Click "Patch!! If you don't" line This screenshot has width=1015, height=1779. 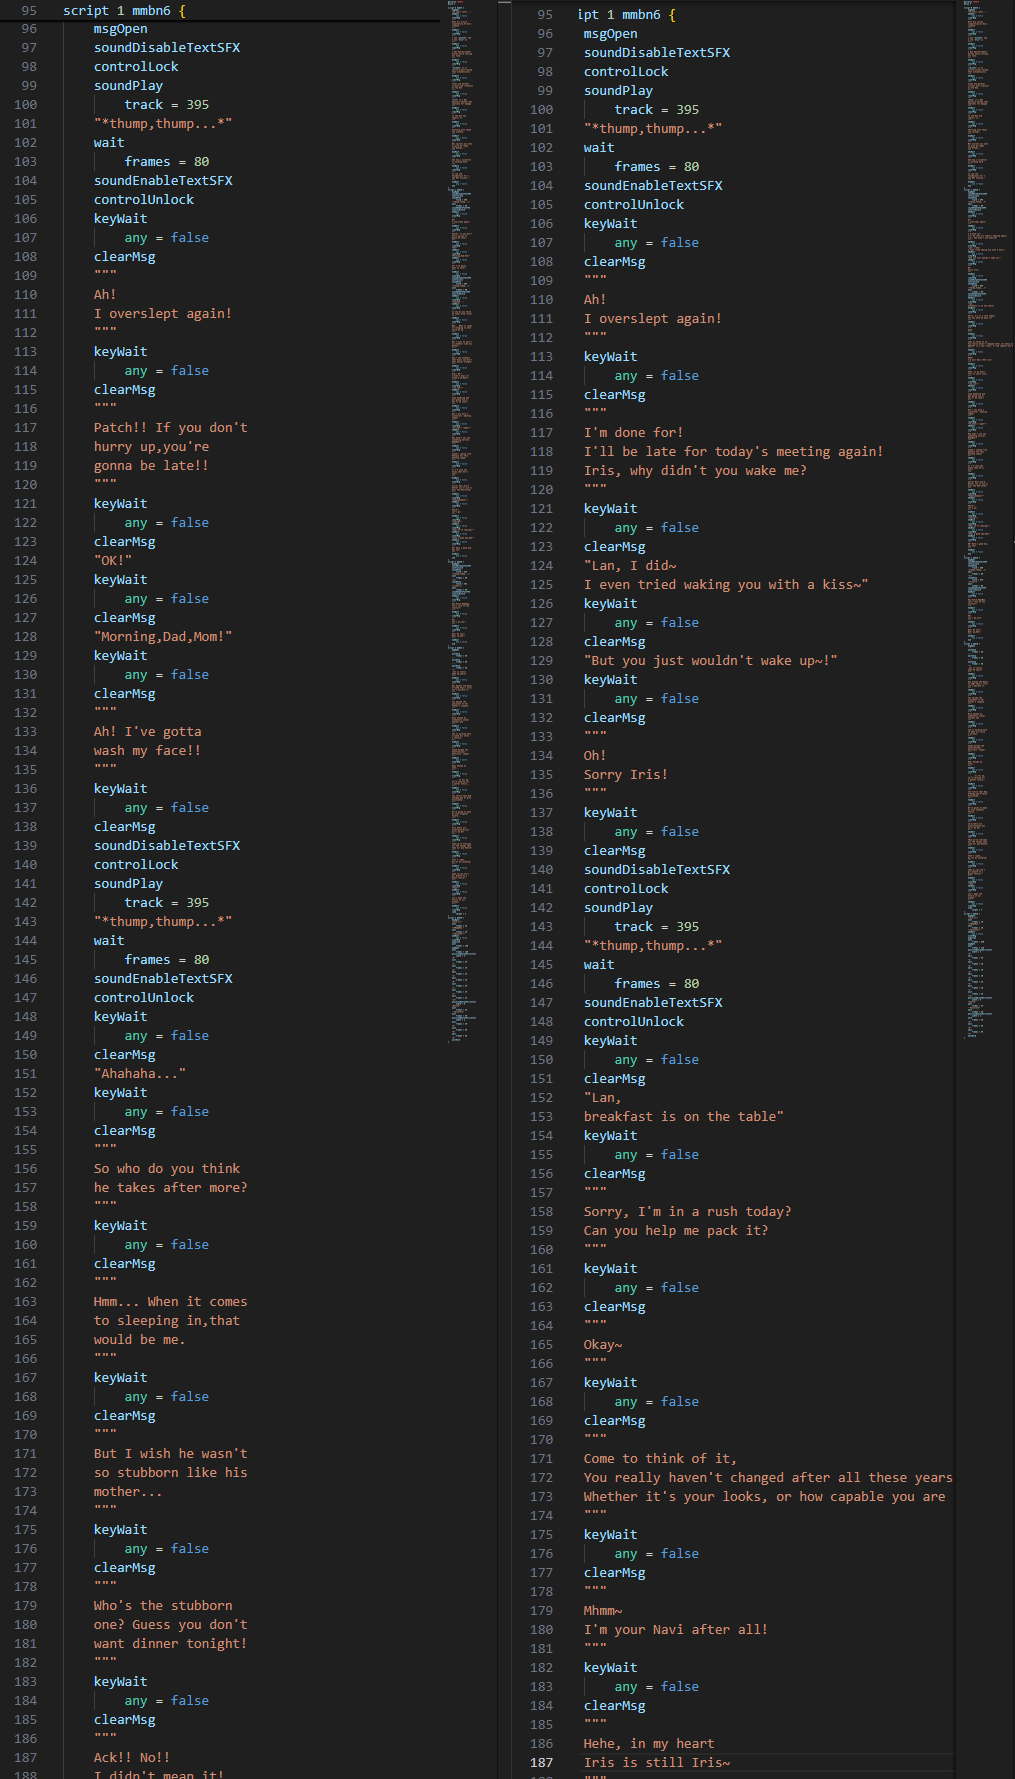pos(171,428)
